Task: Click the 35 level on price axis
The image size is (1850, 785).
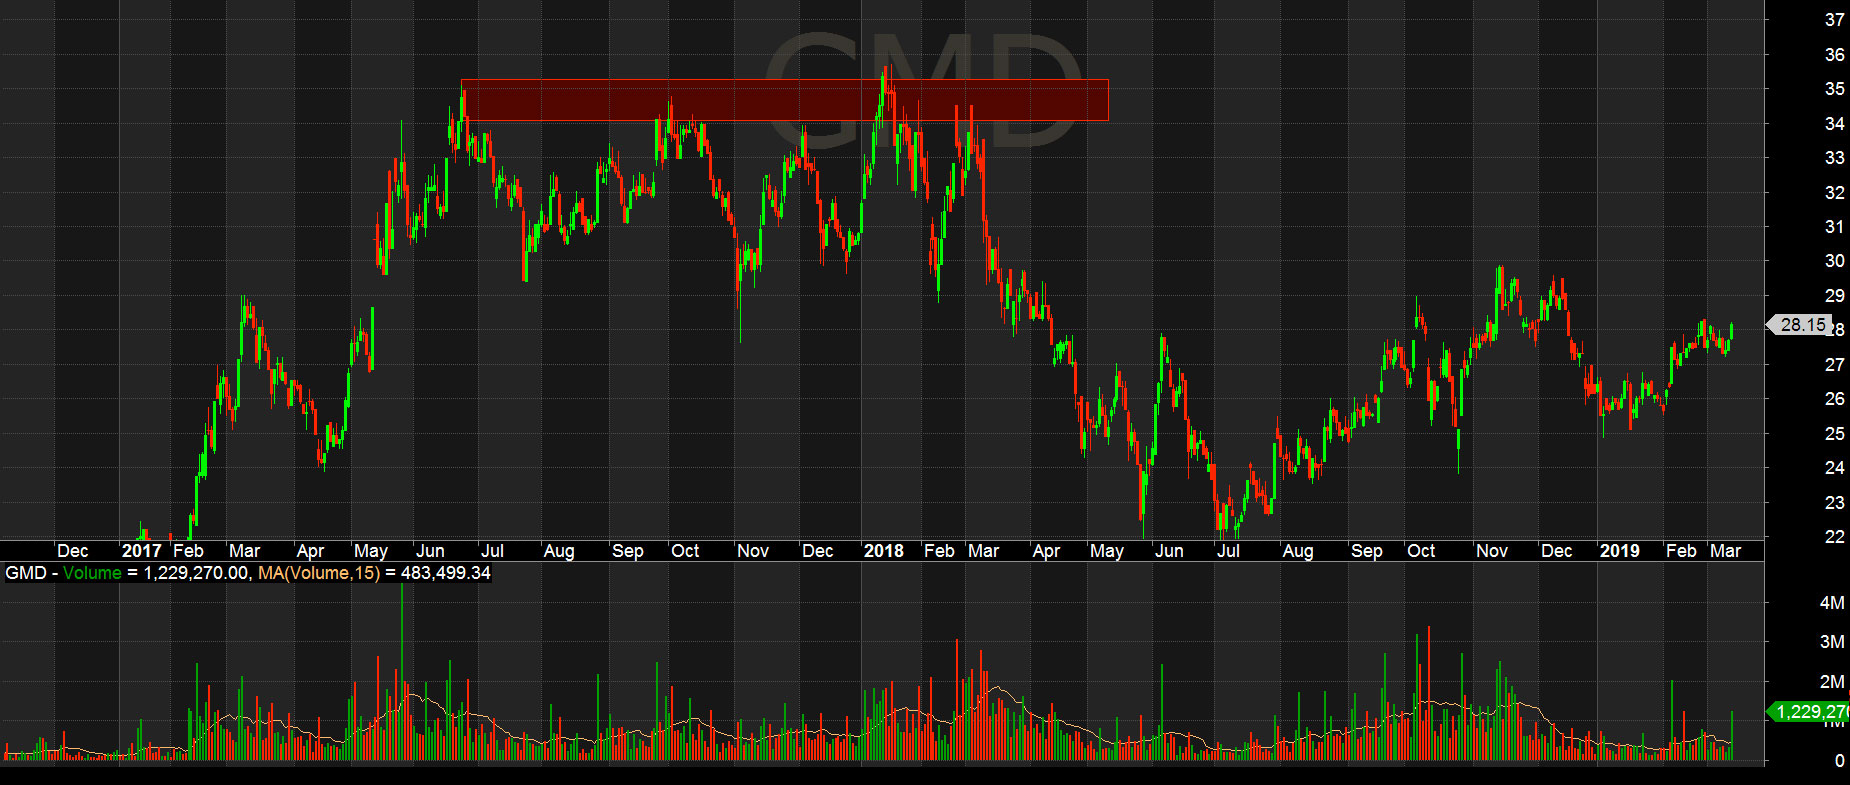Action: coord(1834,89)
